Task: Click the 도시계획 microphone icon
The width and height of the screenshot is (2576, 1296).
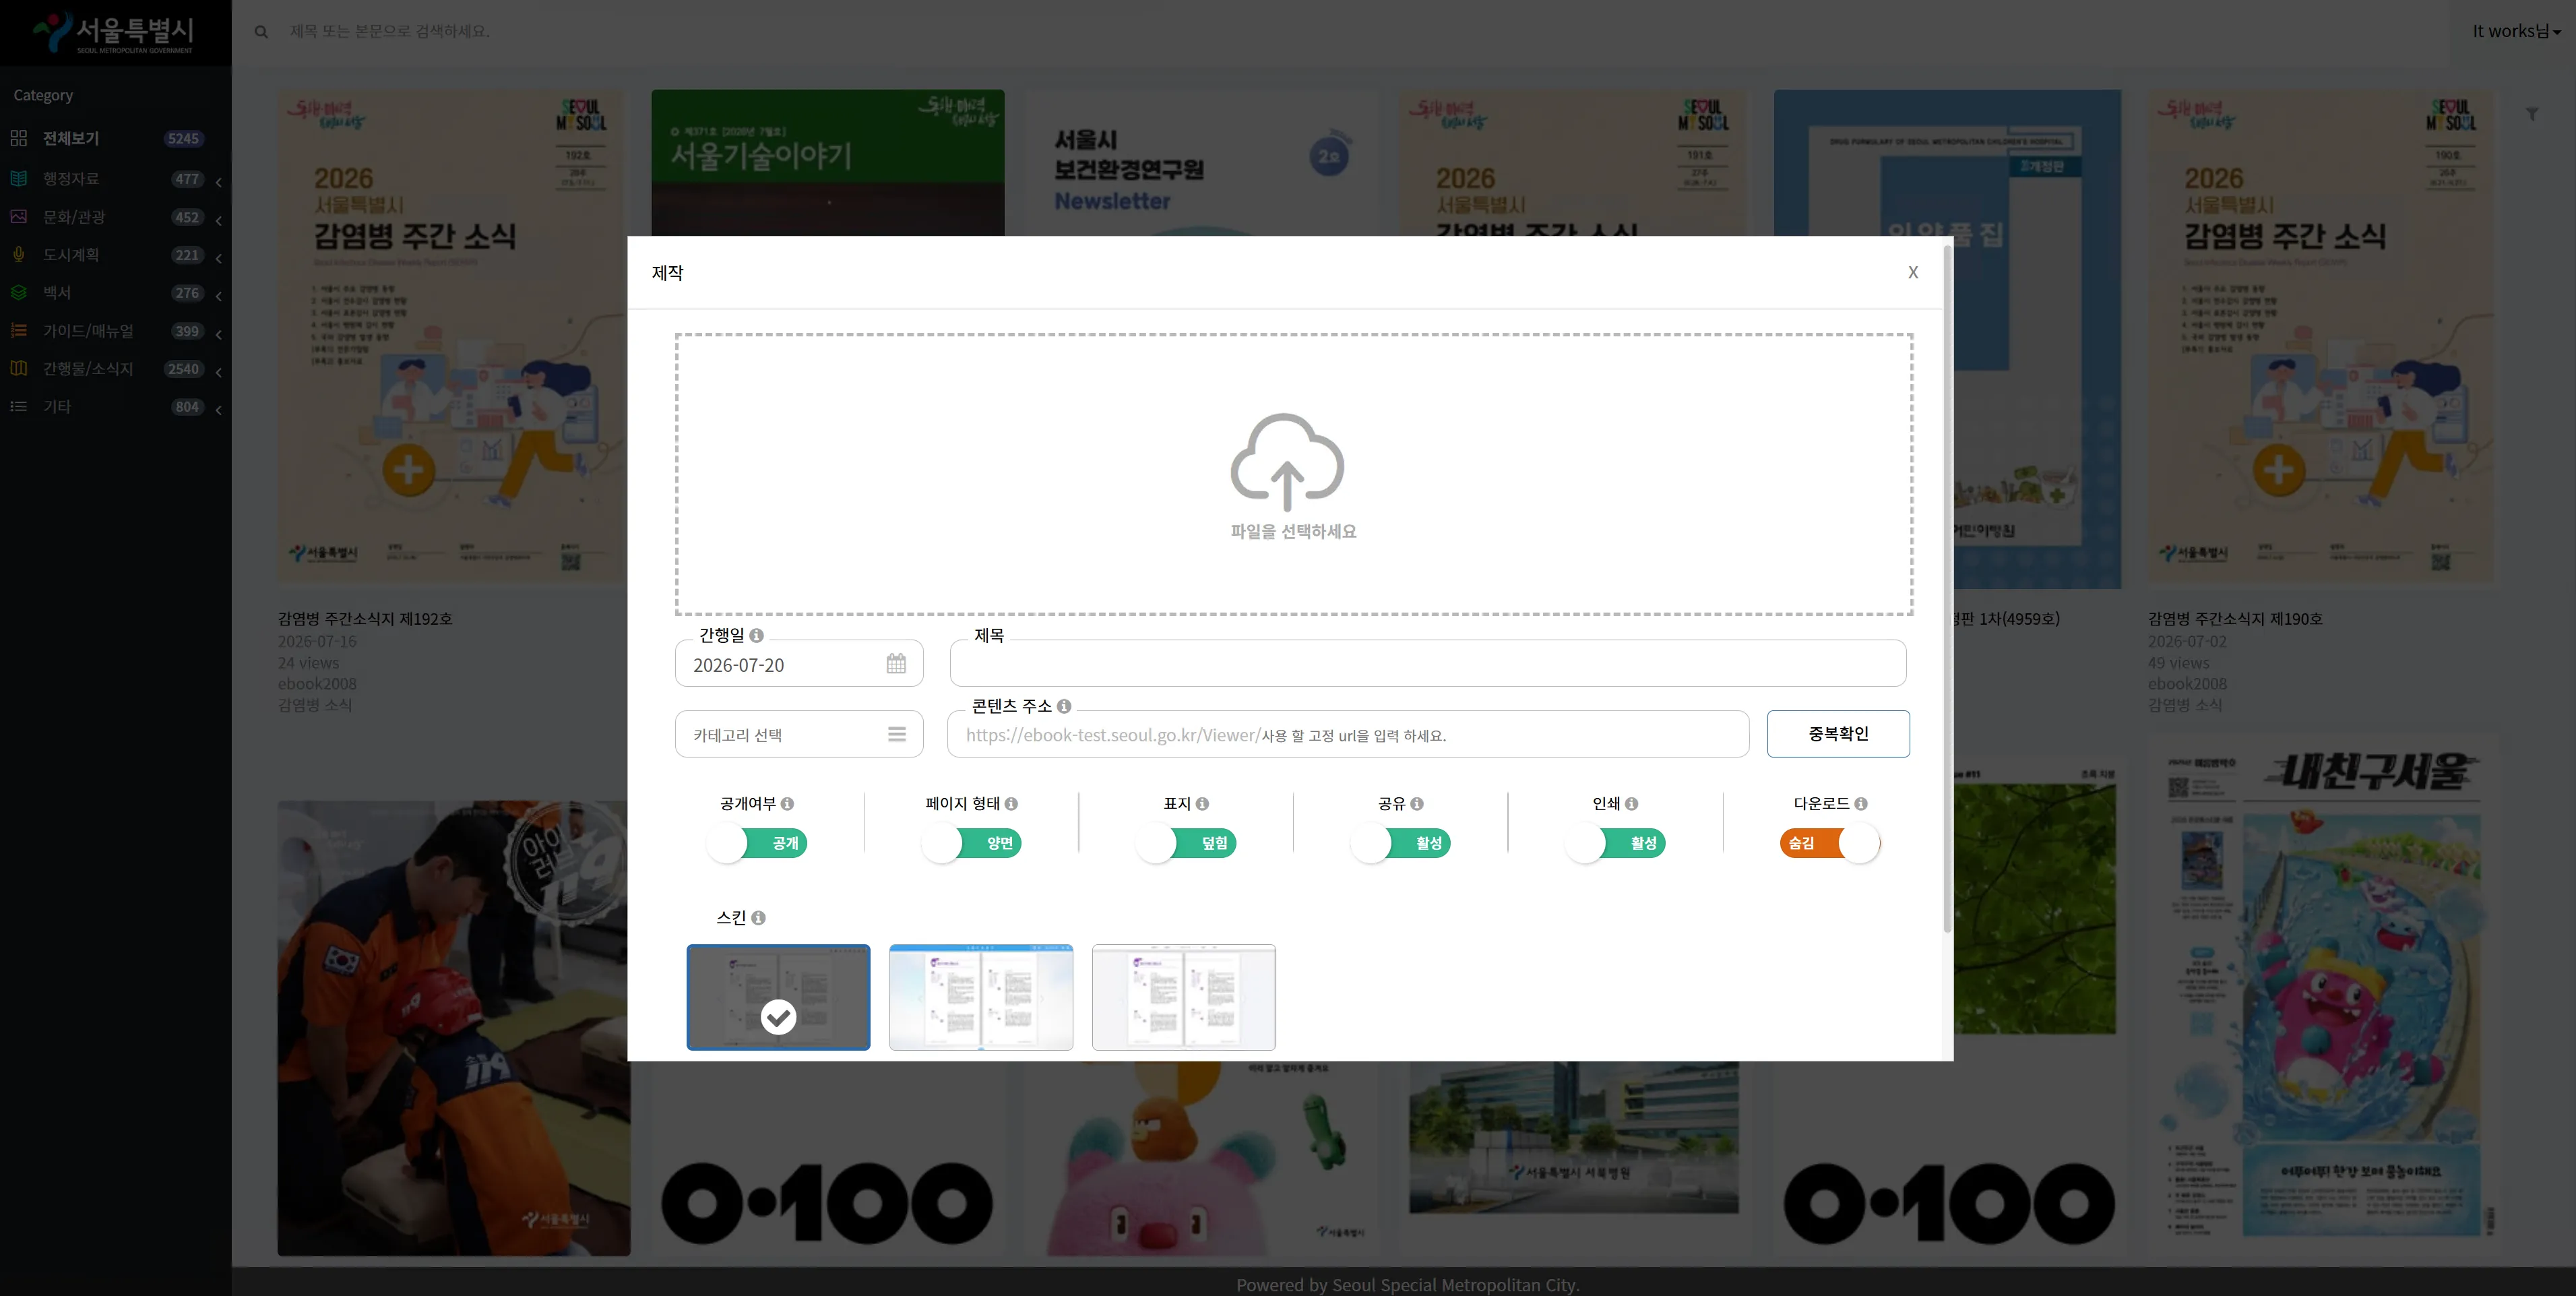Action: click(19, 254)
